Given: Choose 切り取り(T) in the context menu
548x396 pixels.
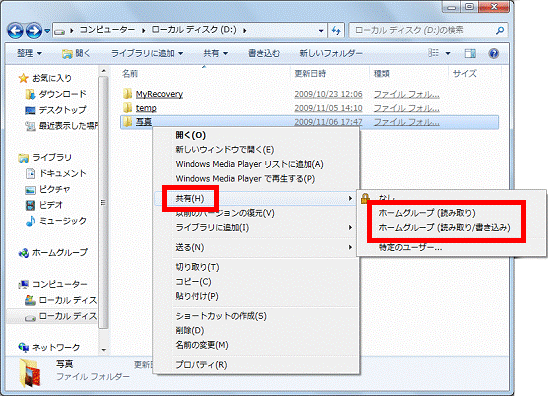Looking at the screenshot, I should tap(257, 267).
